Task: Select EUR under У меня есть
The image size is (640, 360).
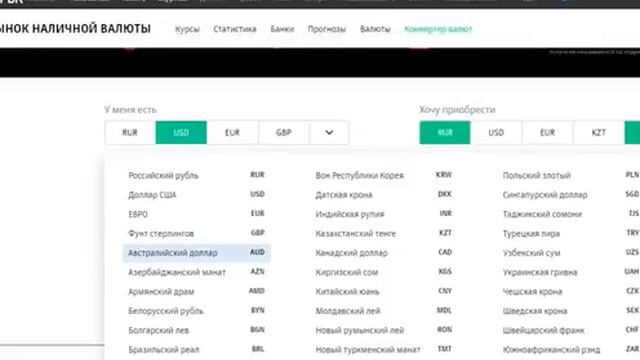Action: coord(232,133)
